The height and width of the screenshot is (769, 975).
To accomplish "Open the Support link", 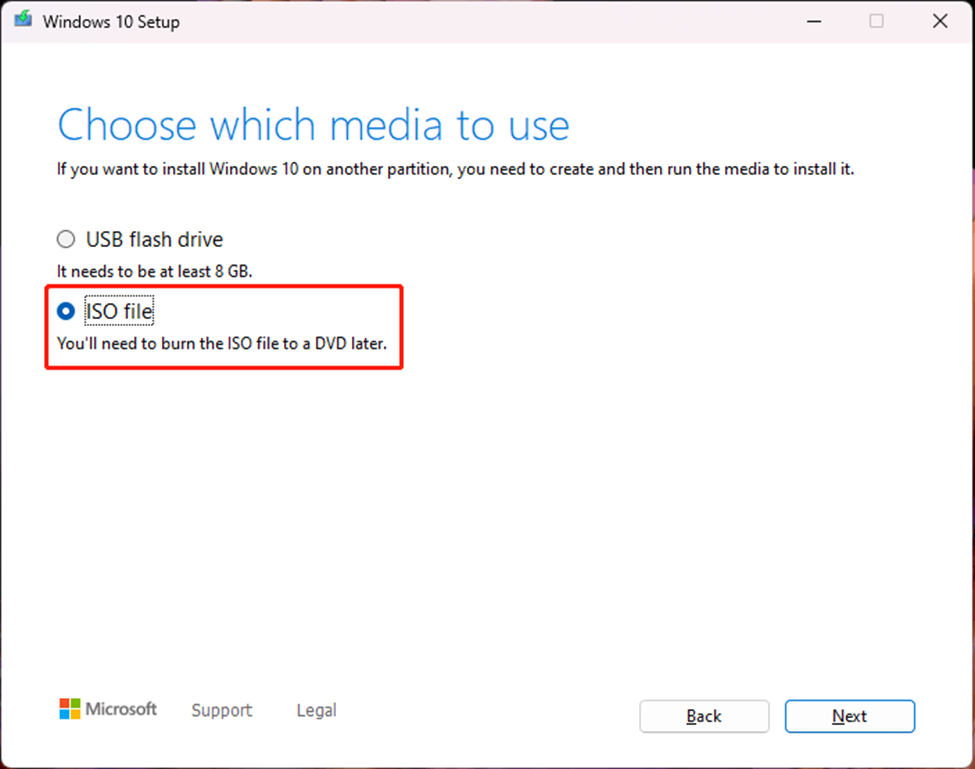I will click(x=221, y=710).
